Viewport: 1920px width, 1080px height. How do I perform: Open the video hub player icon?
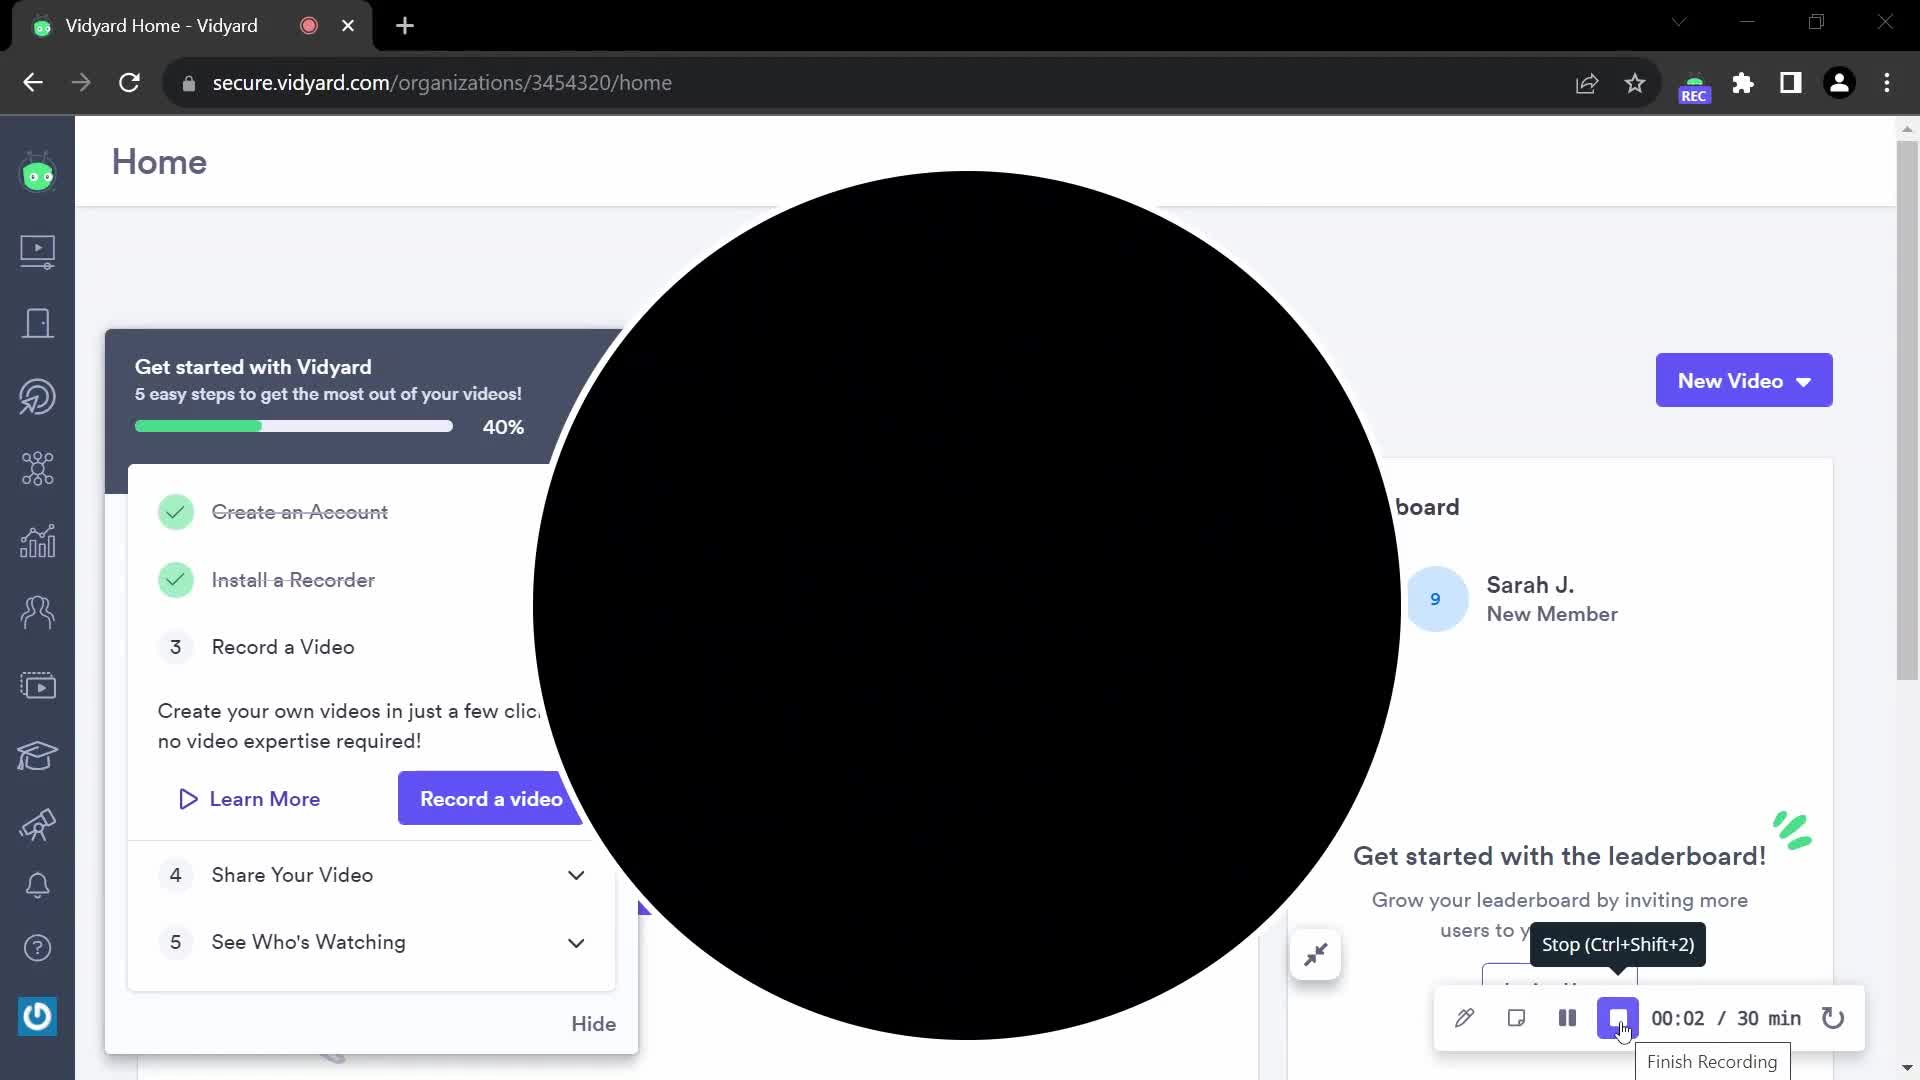click(38, 686)
